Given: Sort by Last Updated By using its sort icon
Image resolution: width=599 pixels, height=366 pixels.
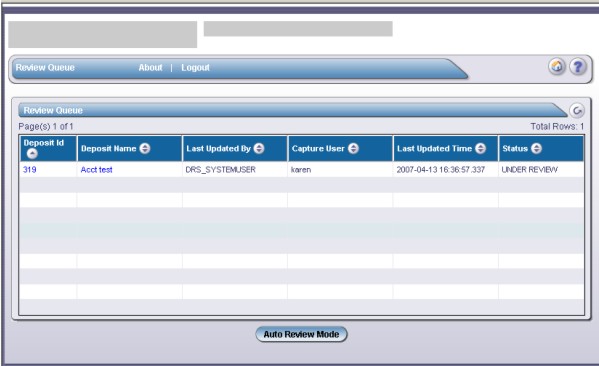Looking at the screenshot, I should 259,148.
